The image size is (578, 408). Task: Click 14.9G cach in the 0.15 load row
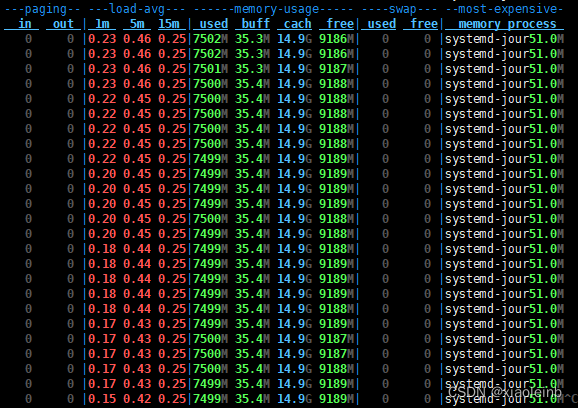click(294, 399)
